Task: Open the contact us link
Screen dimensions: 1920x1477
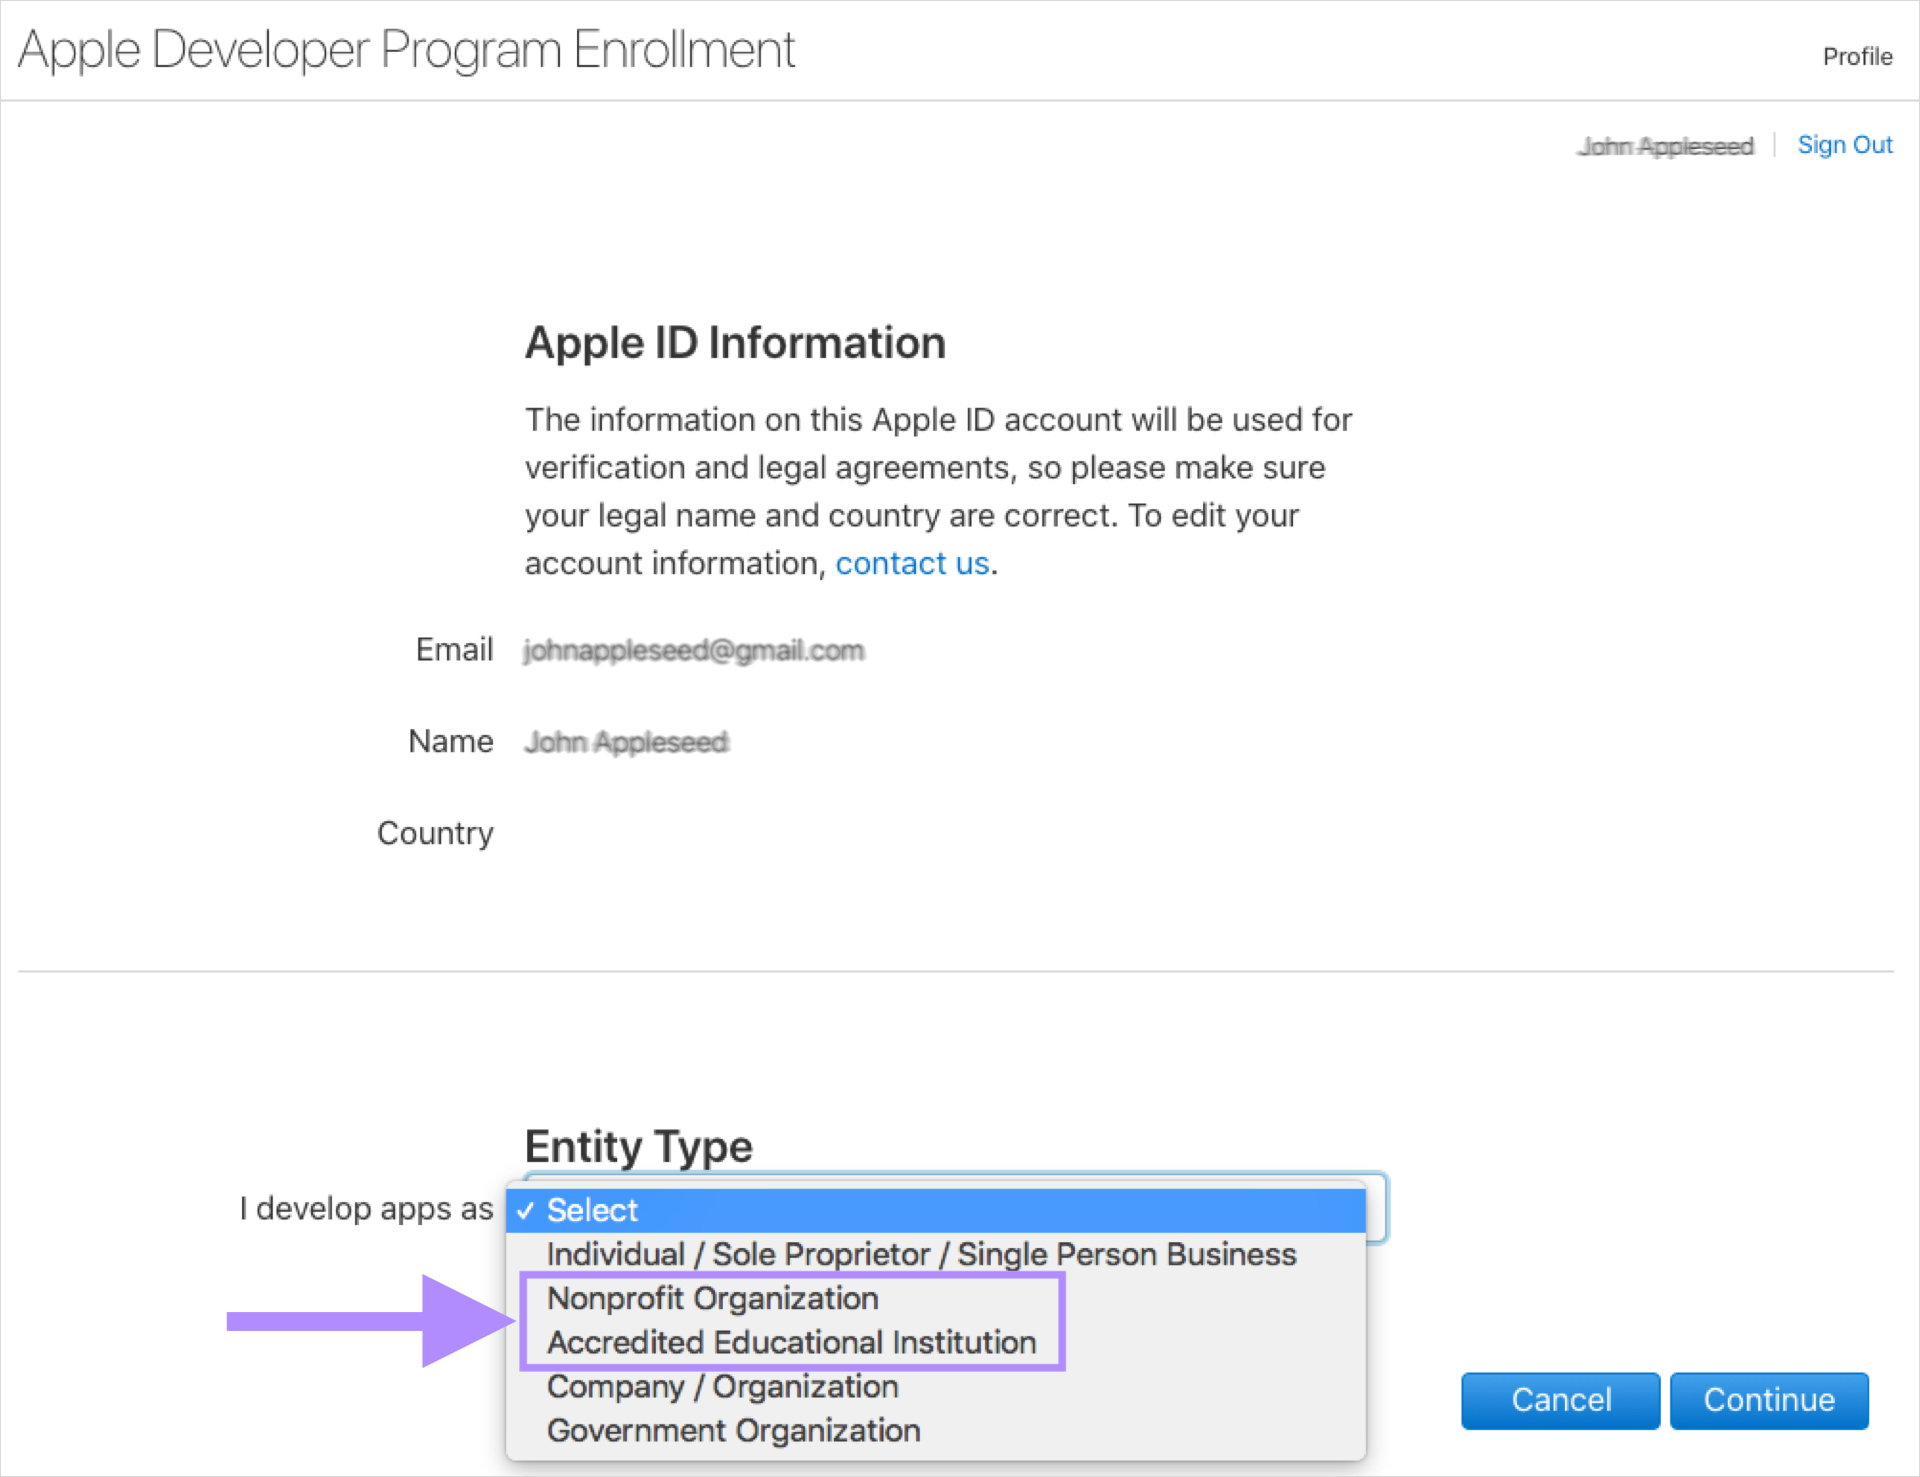Action: (911, 563)
